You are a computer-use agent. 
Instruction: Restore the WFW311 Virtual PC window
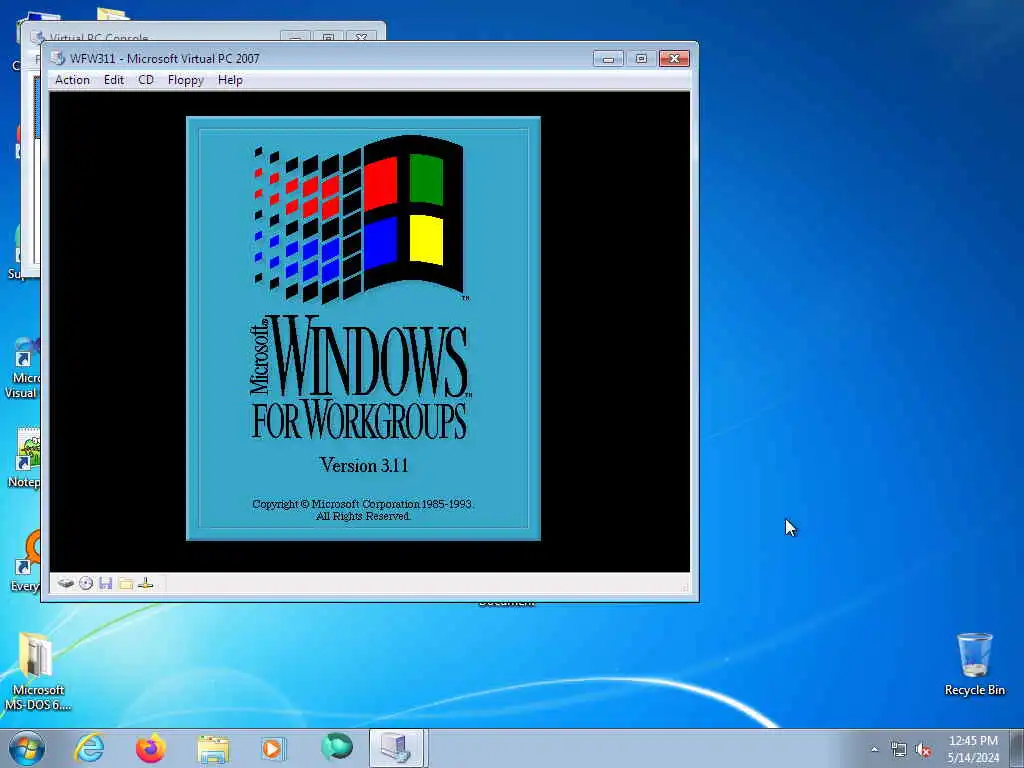[641, 59]
